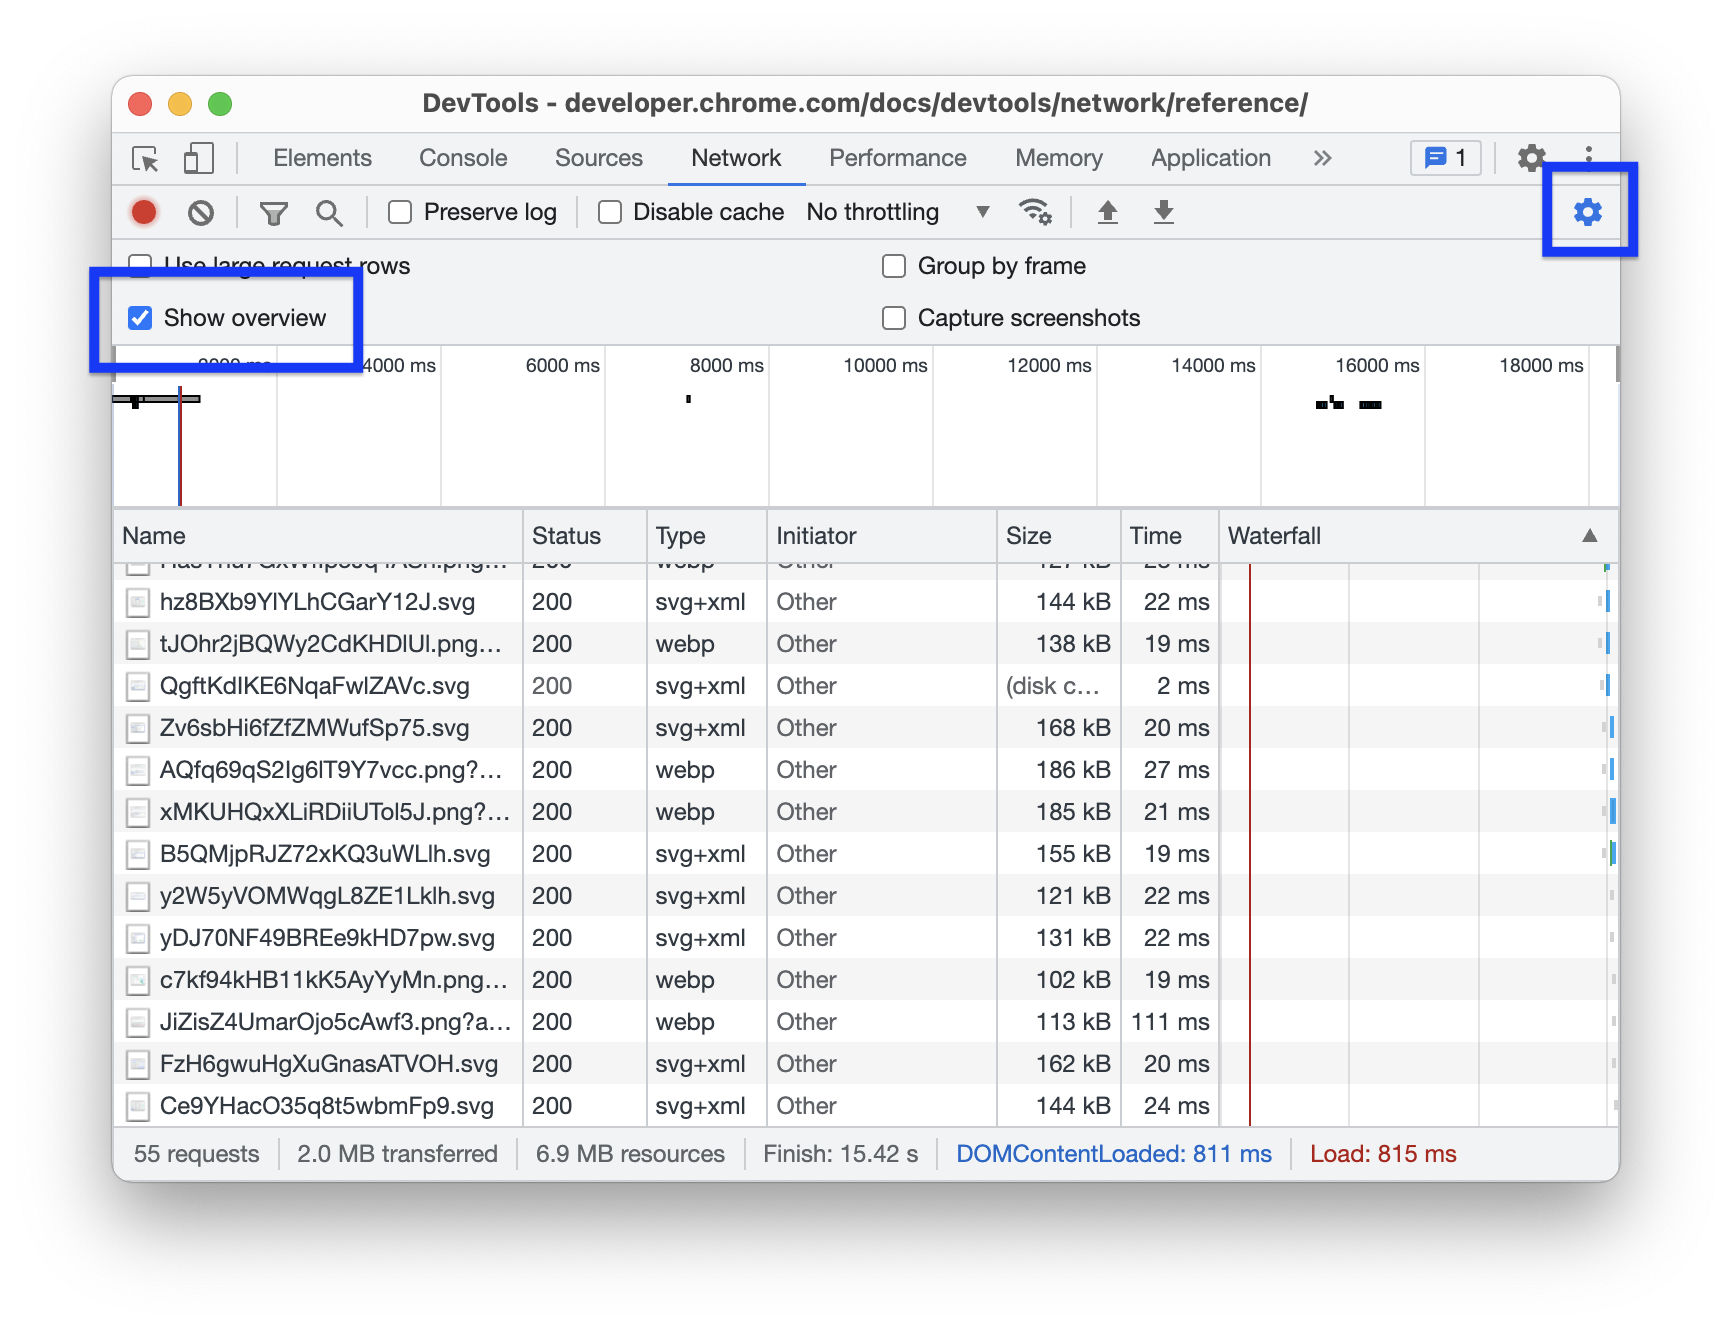Open the network filter funnel
Image resolution: width=1732 pixels, height=1330 pixels.
click(273, 212)
